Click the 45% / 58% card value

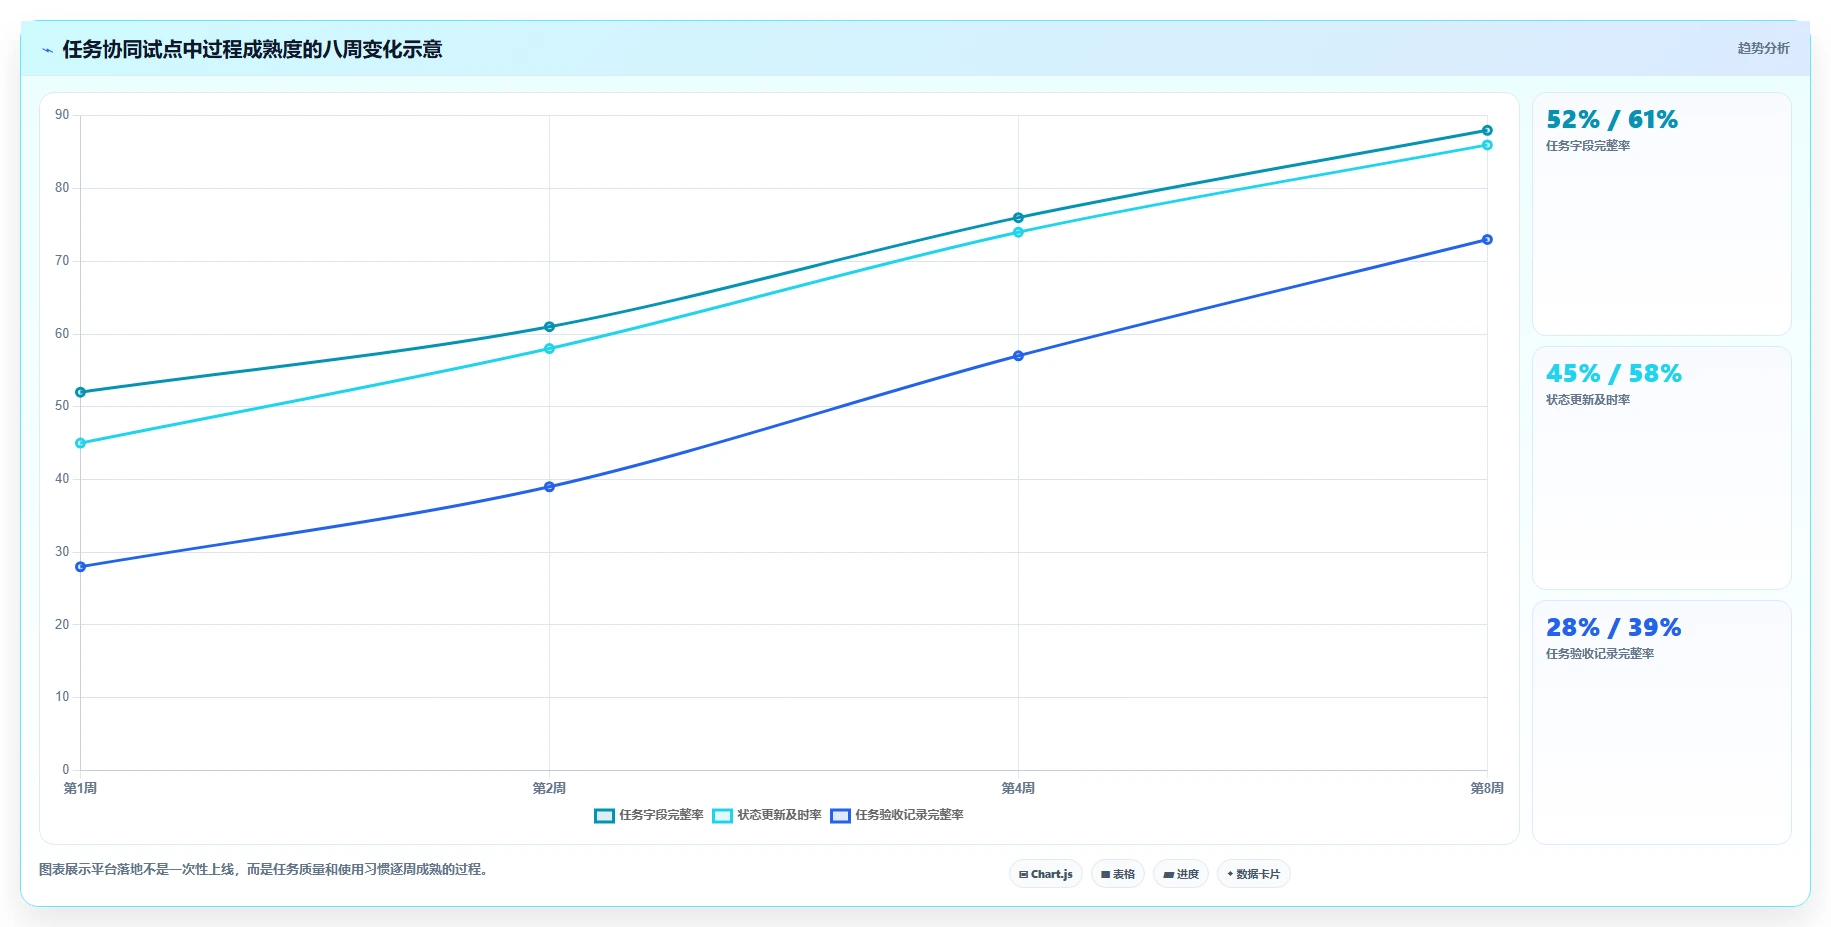tap(1613, 374)
